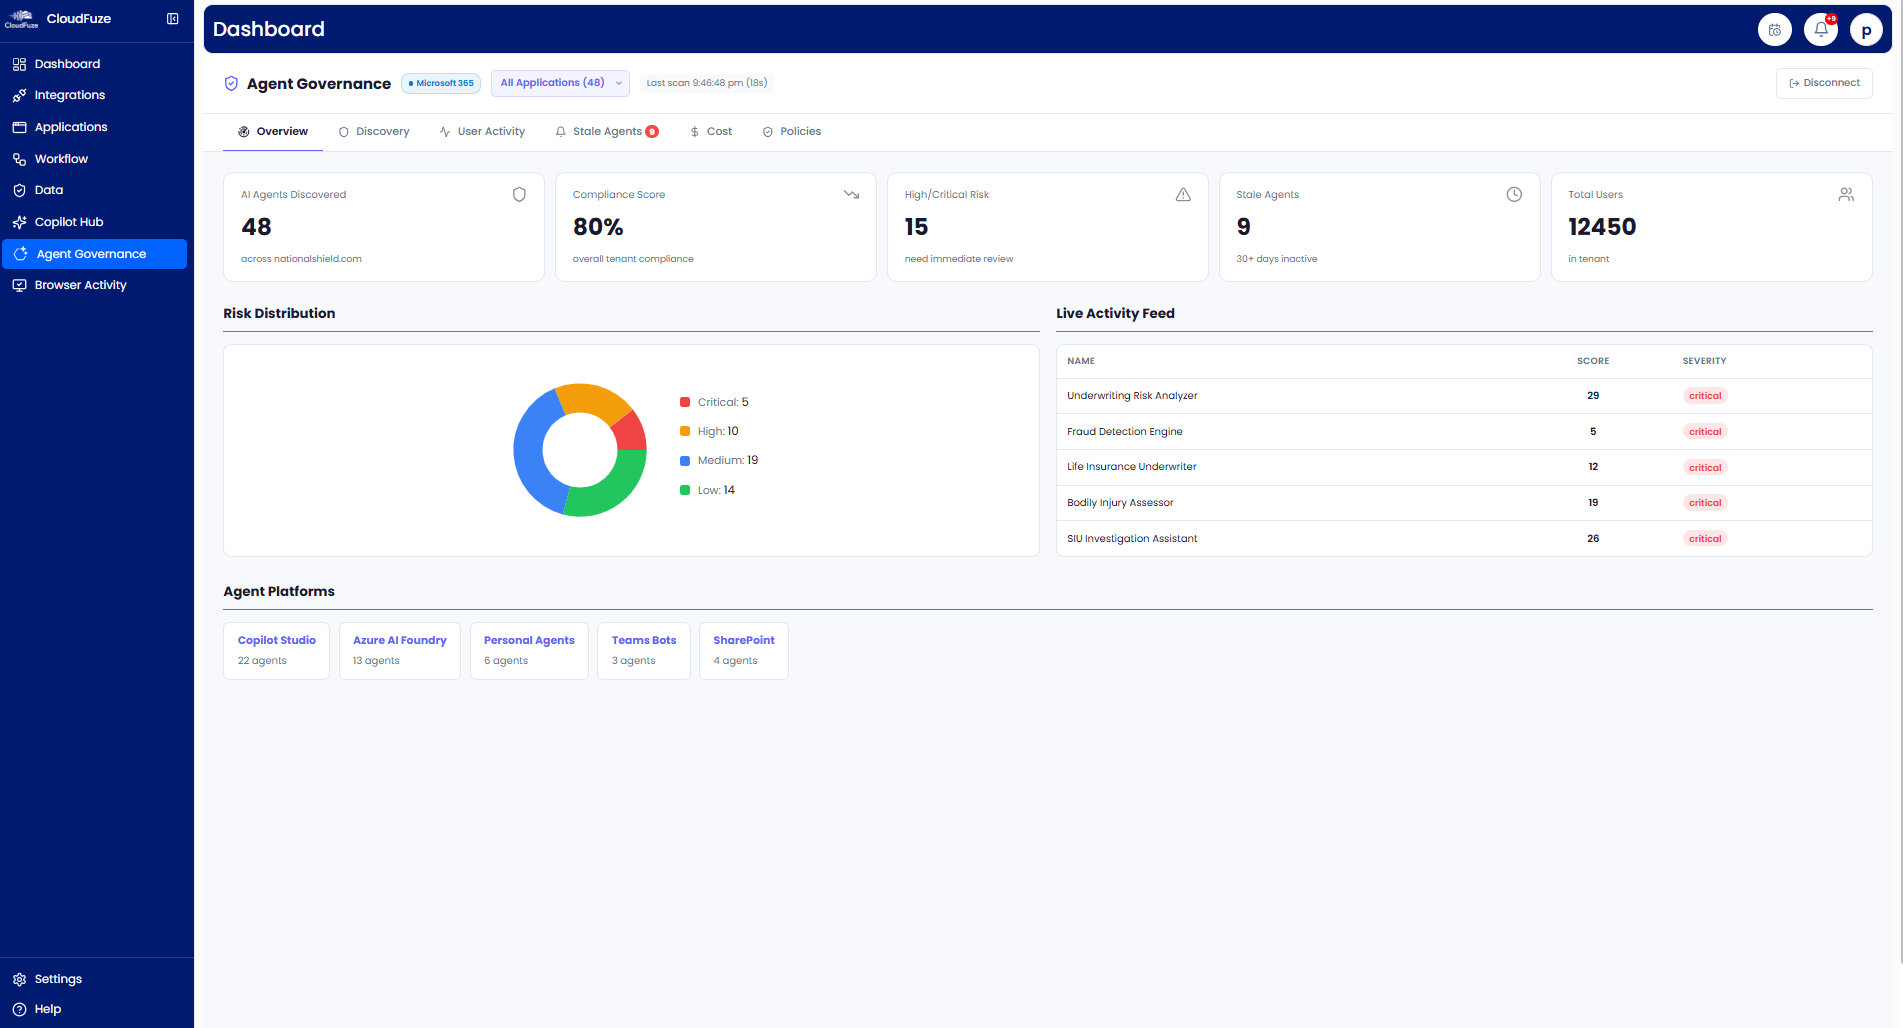The height and width of the screenshot is (1028, 1903).
Task: Open the Policies tab
Action: (792, 132)
